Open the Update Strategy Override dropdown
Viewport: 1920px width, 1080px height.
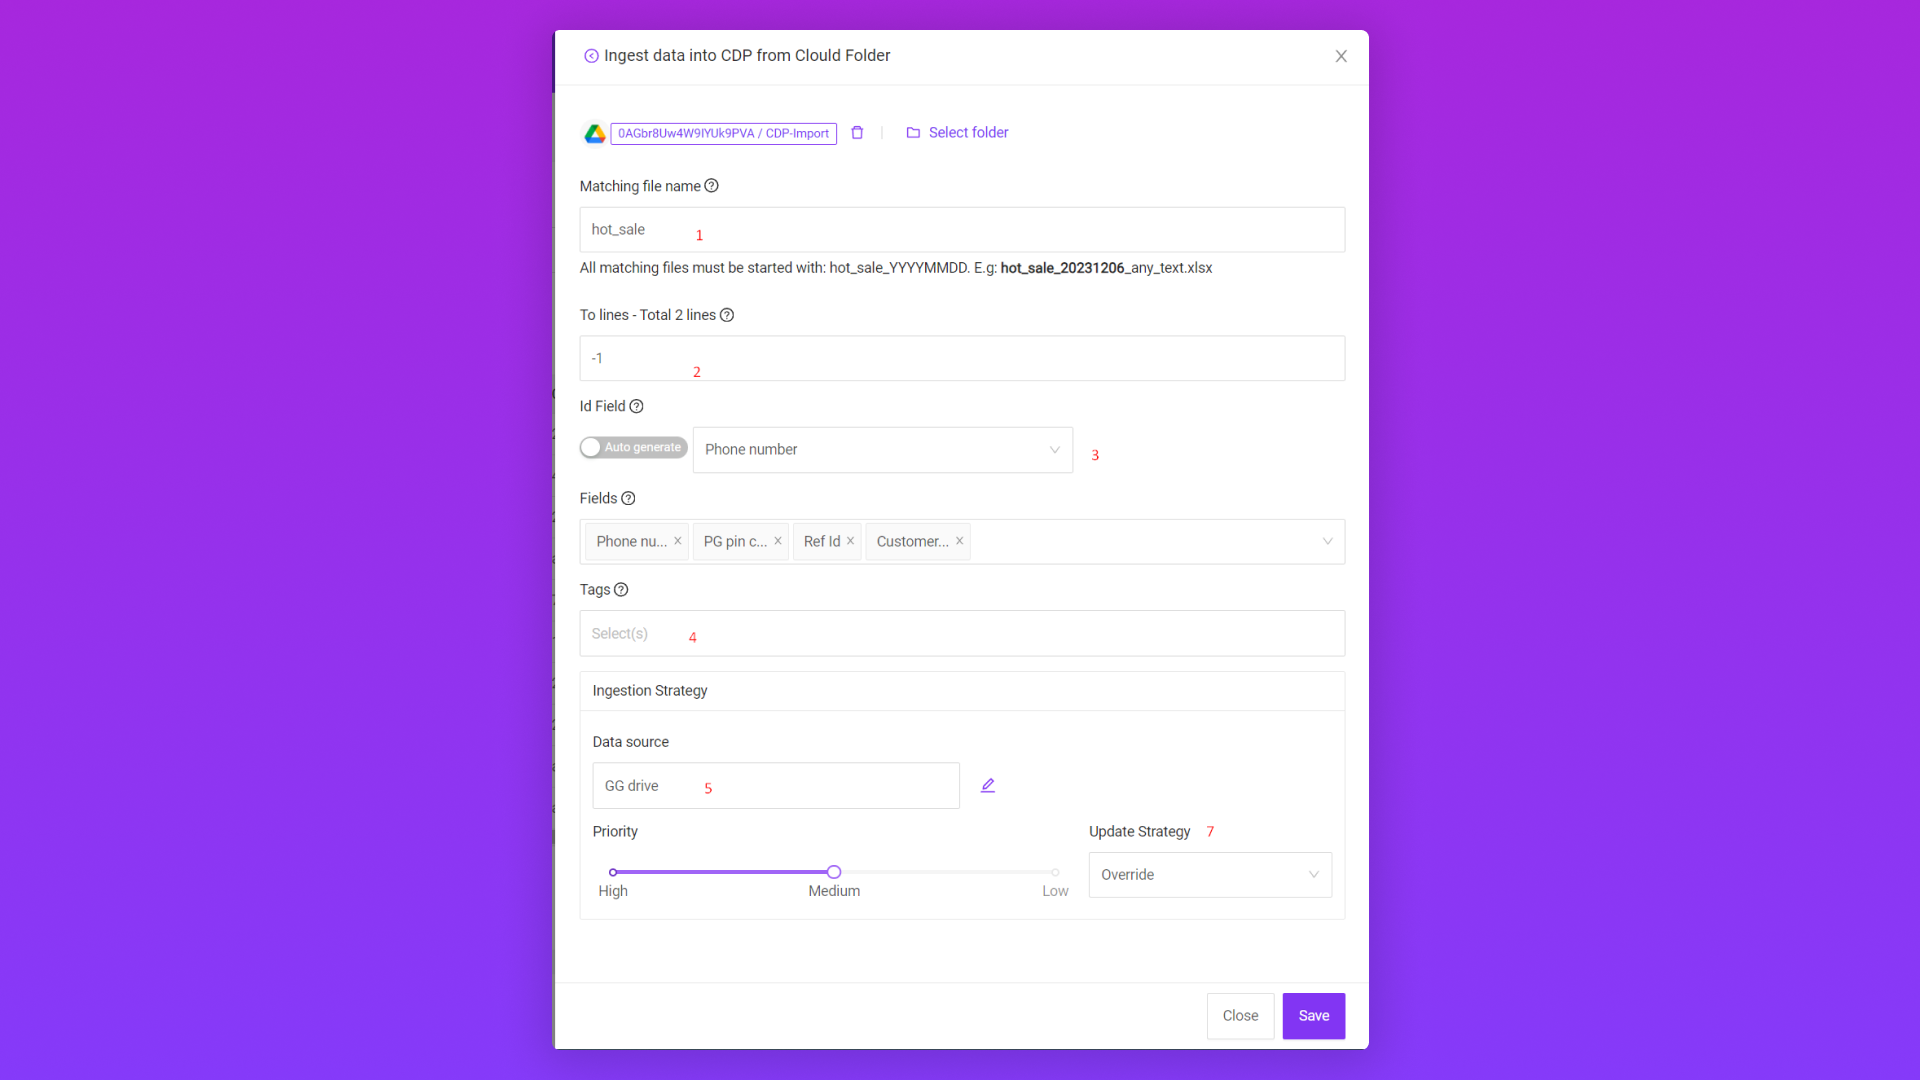tap(1209, 875)
